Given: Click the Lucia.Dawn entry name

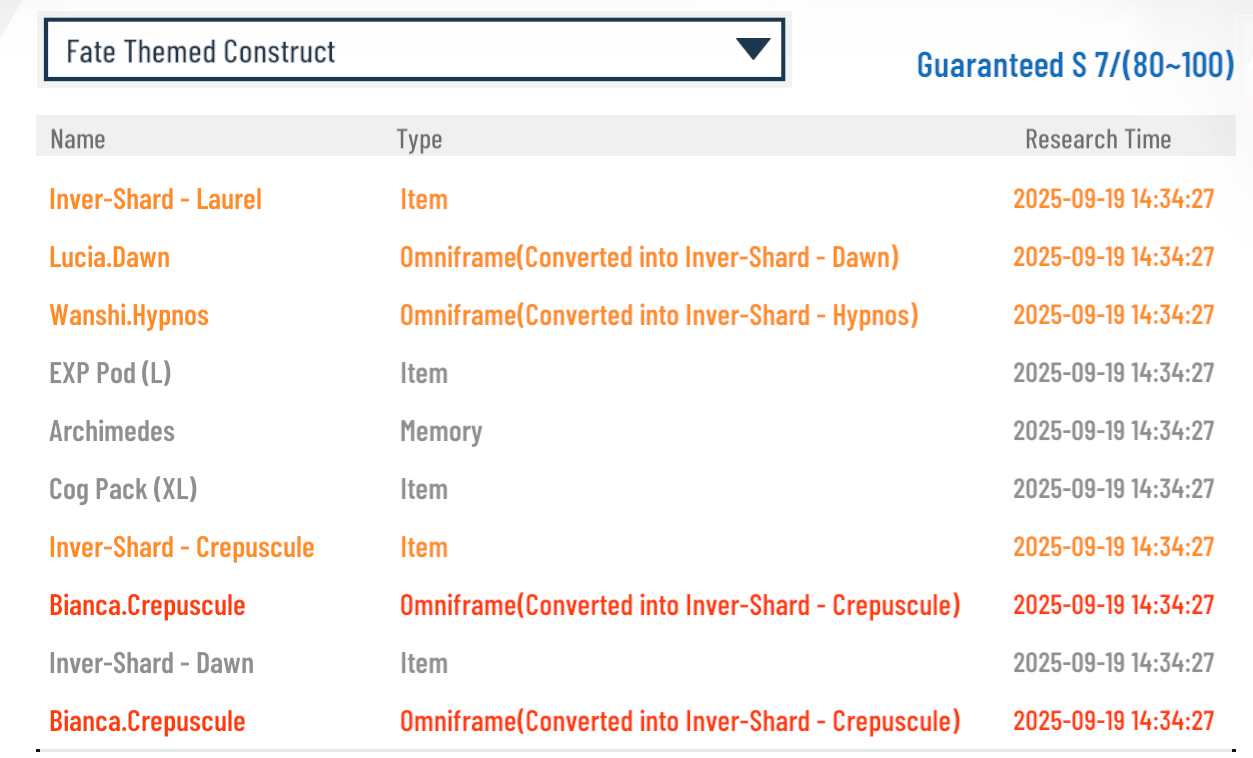Looking at the screenshot, I should coord(110,257).
